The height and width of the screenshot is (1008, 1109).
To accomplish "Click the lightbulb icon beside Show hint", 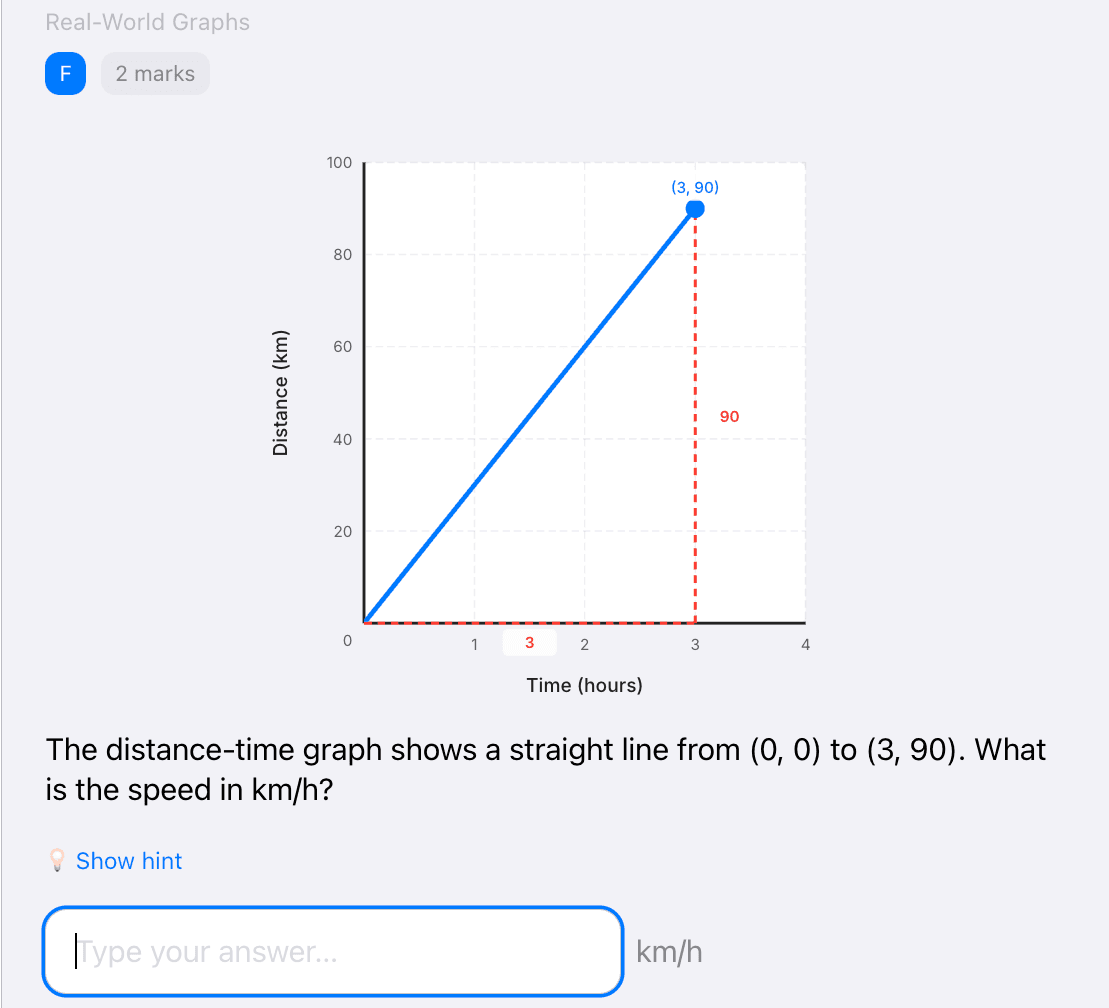I will pos(57,860).
